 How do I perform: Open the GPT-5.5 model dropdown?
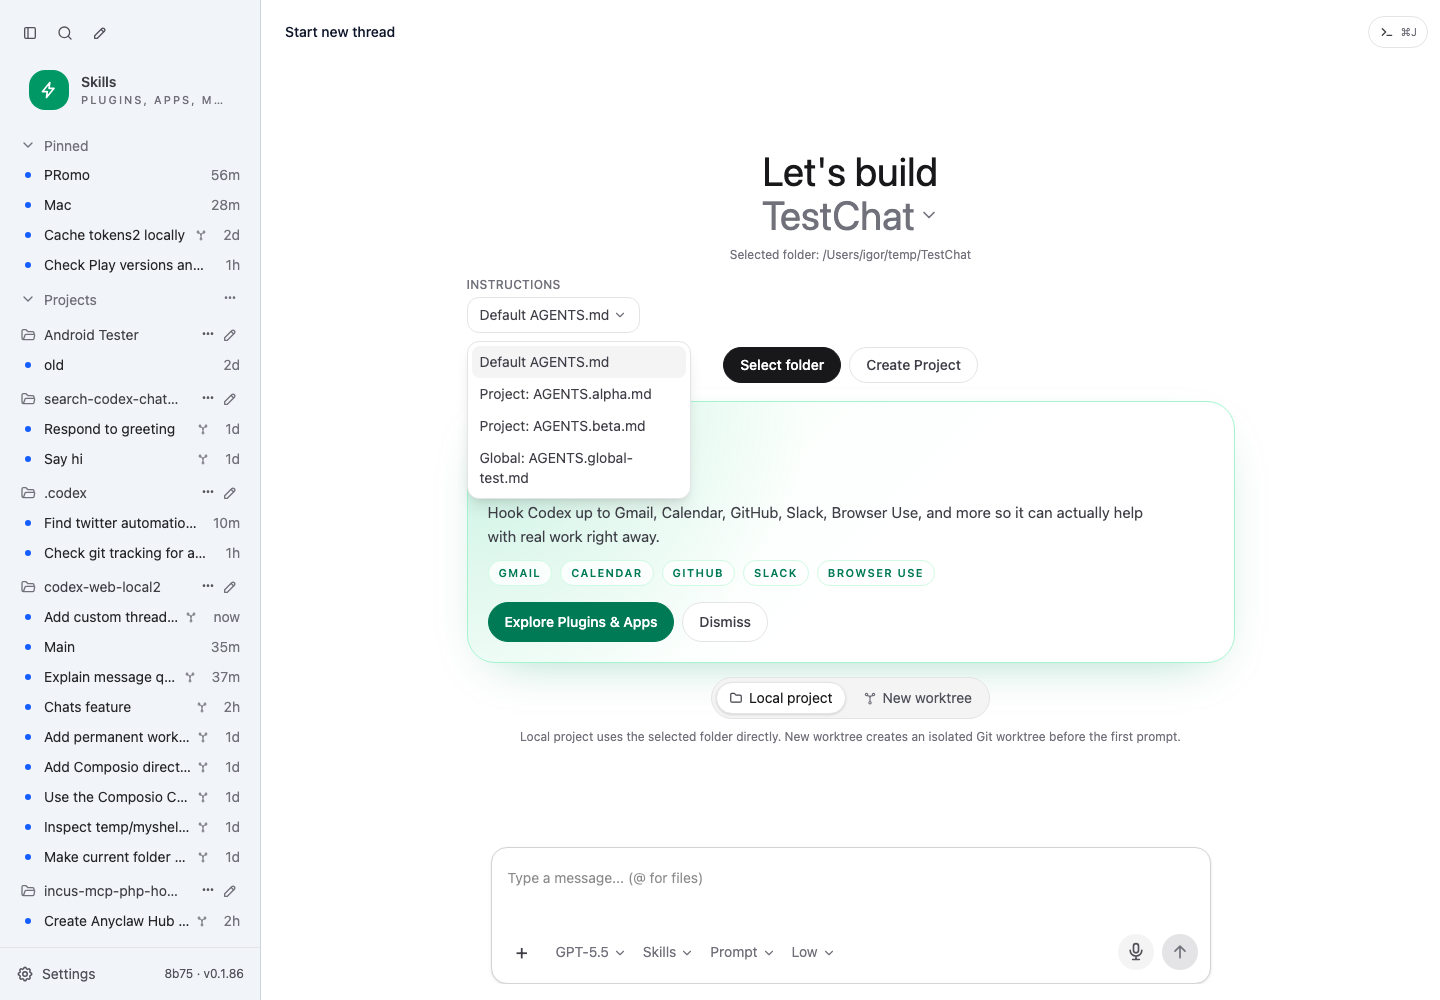click(590, 952)
